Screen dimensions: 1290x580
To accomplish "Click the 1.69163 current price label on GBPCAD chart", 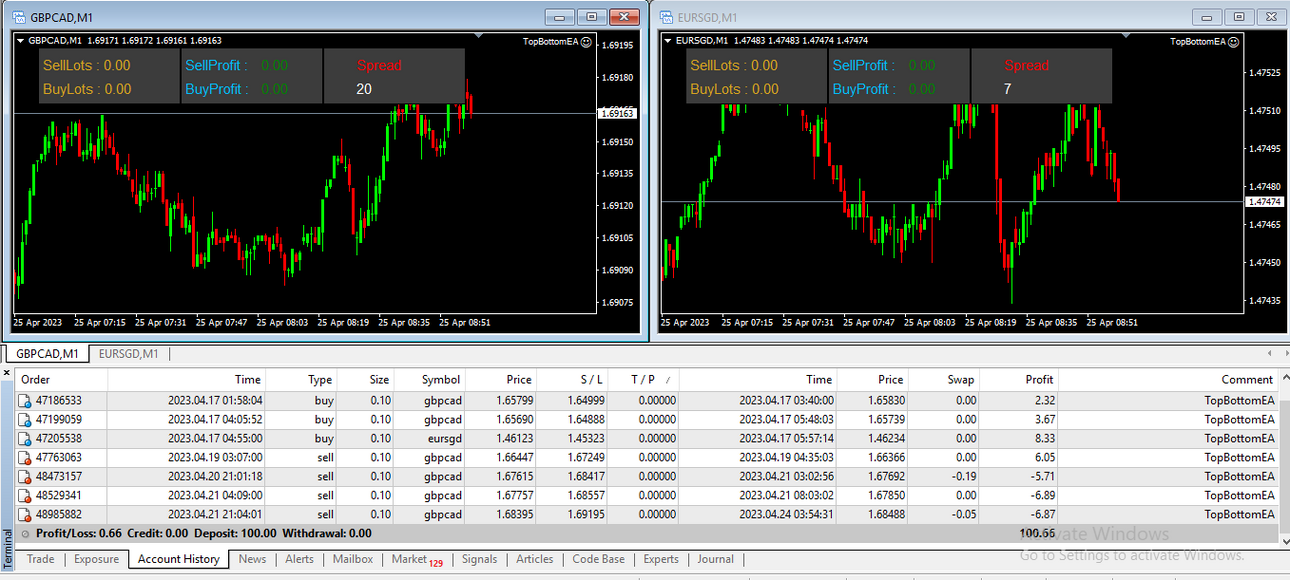I will [618, 114].
